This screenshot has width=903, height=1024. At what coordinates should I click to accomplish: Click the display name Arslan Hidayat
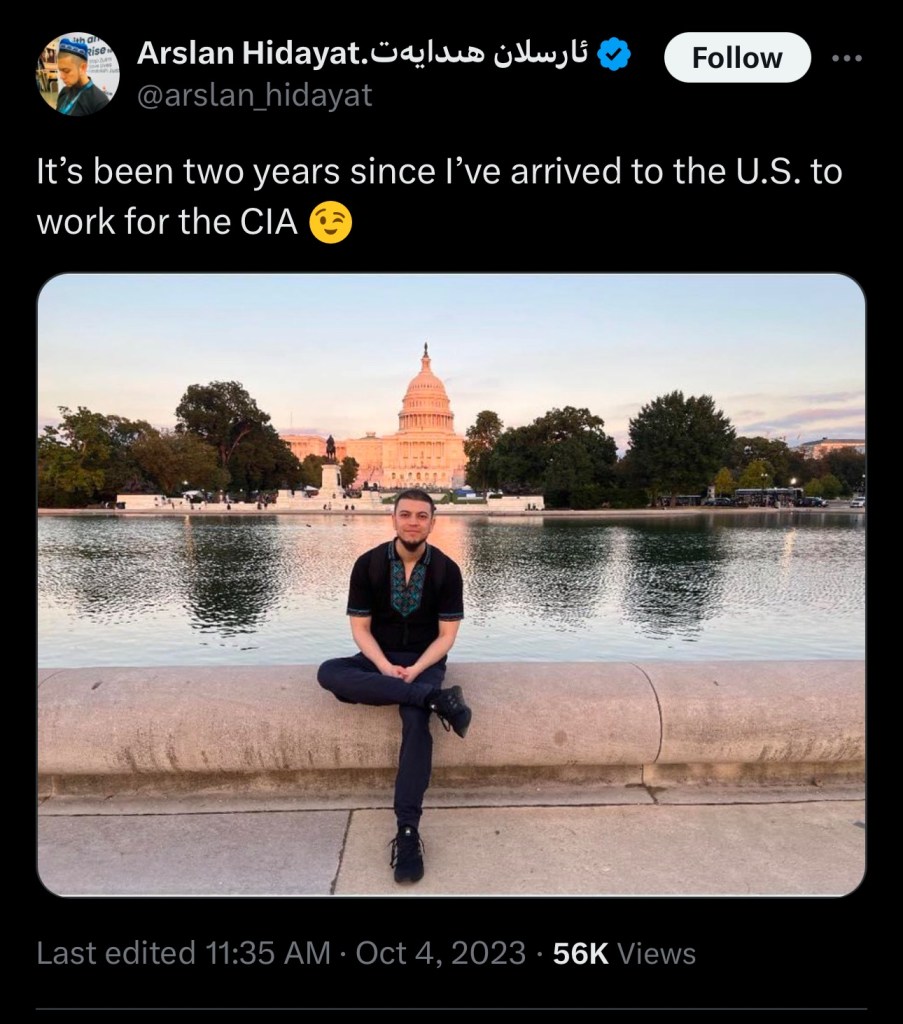[x=253, y=55]
